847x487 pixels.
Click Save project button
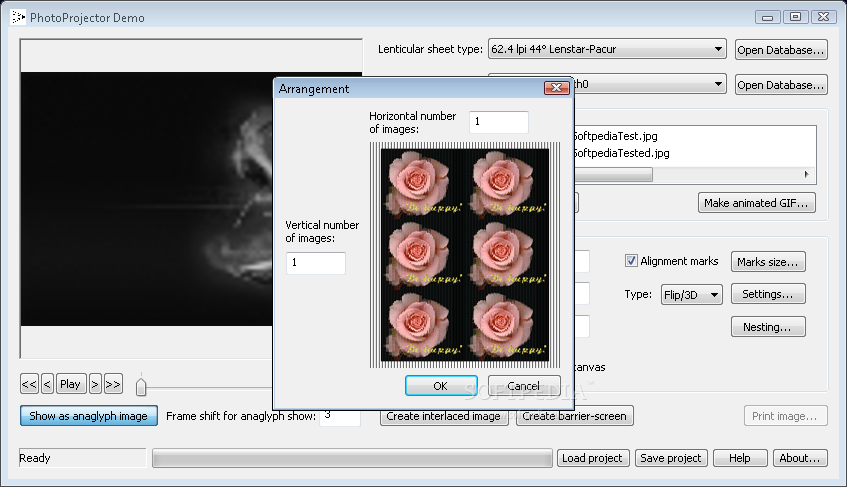click(671, 458)
